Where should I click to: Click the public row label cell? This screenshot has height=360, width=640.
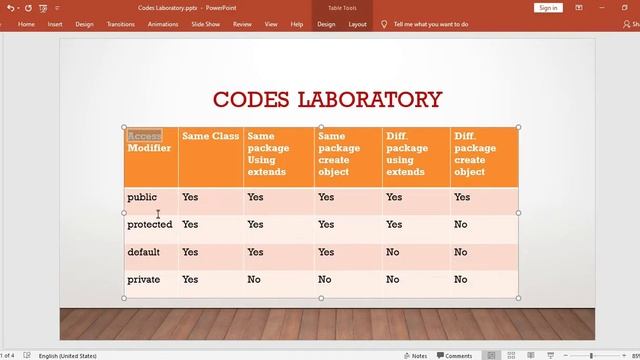coord(151,201)
